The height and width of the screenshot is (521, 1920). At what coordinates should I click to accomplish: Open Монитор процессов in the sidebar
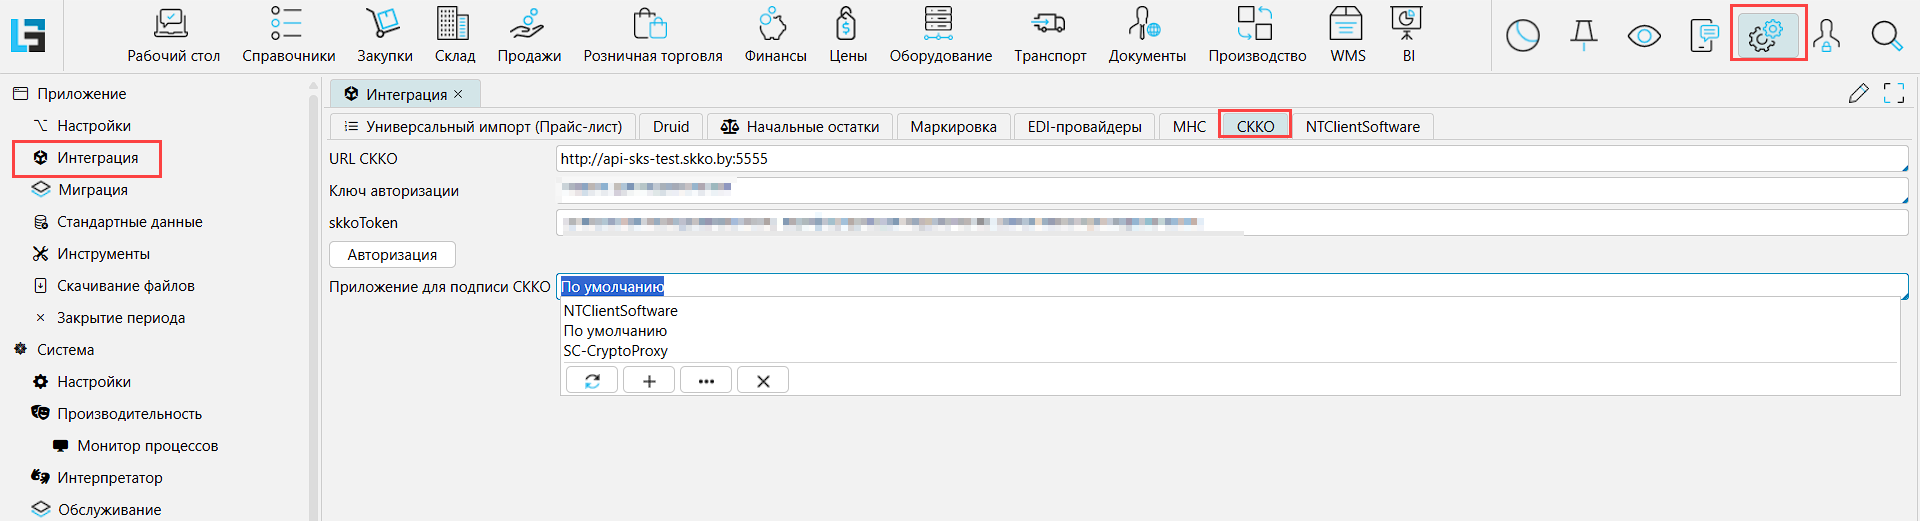[x=147, y=446]
